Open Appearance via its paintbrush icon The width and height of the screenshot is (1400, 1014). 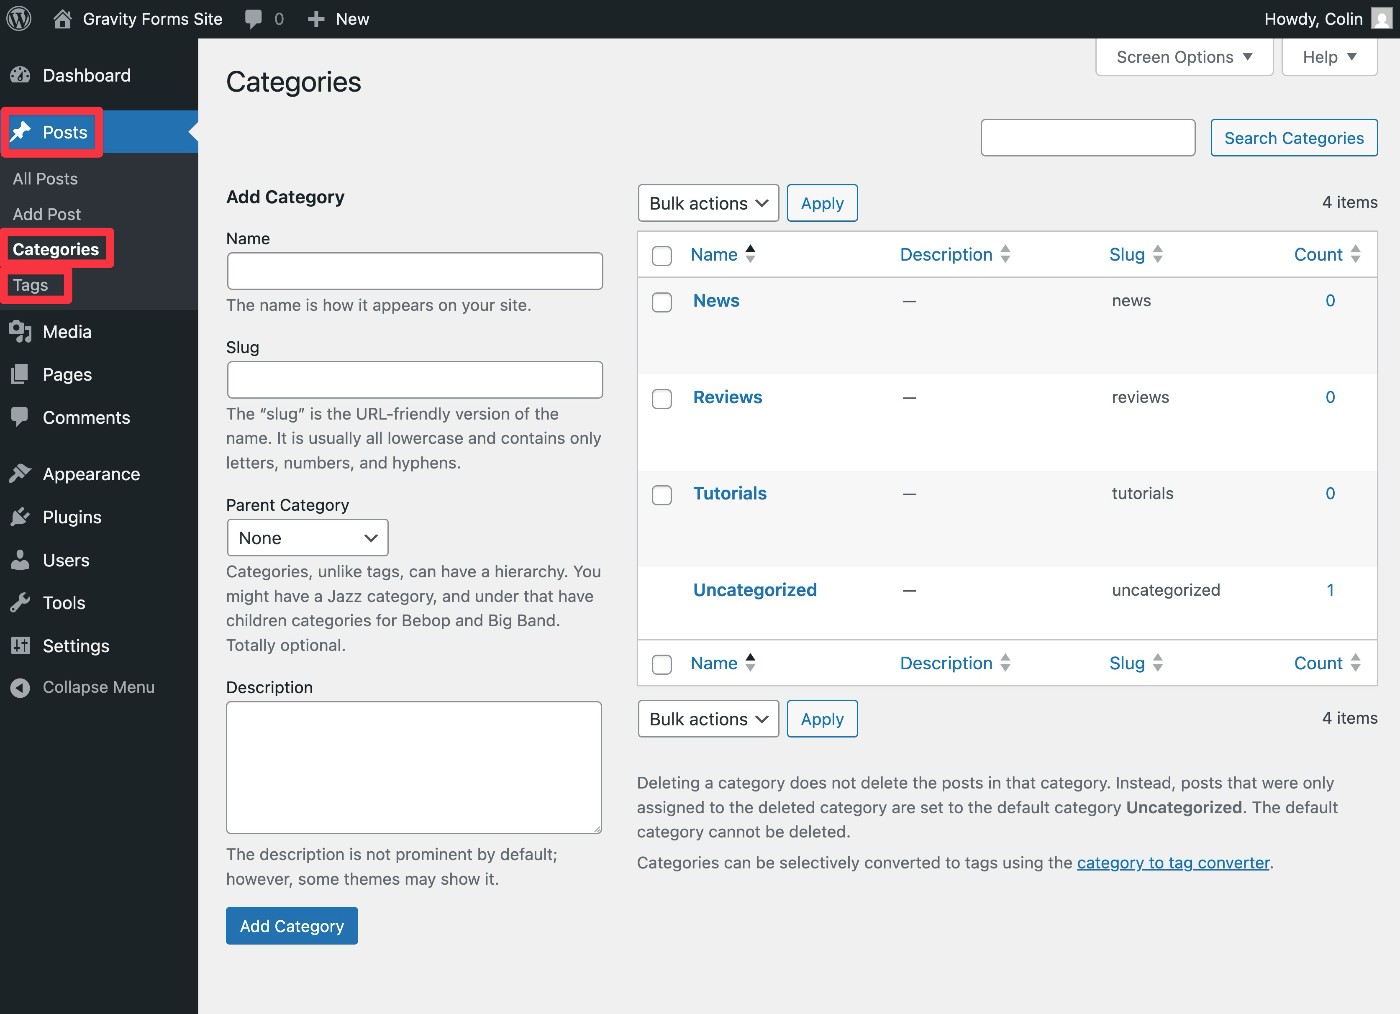point(20,473)
